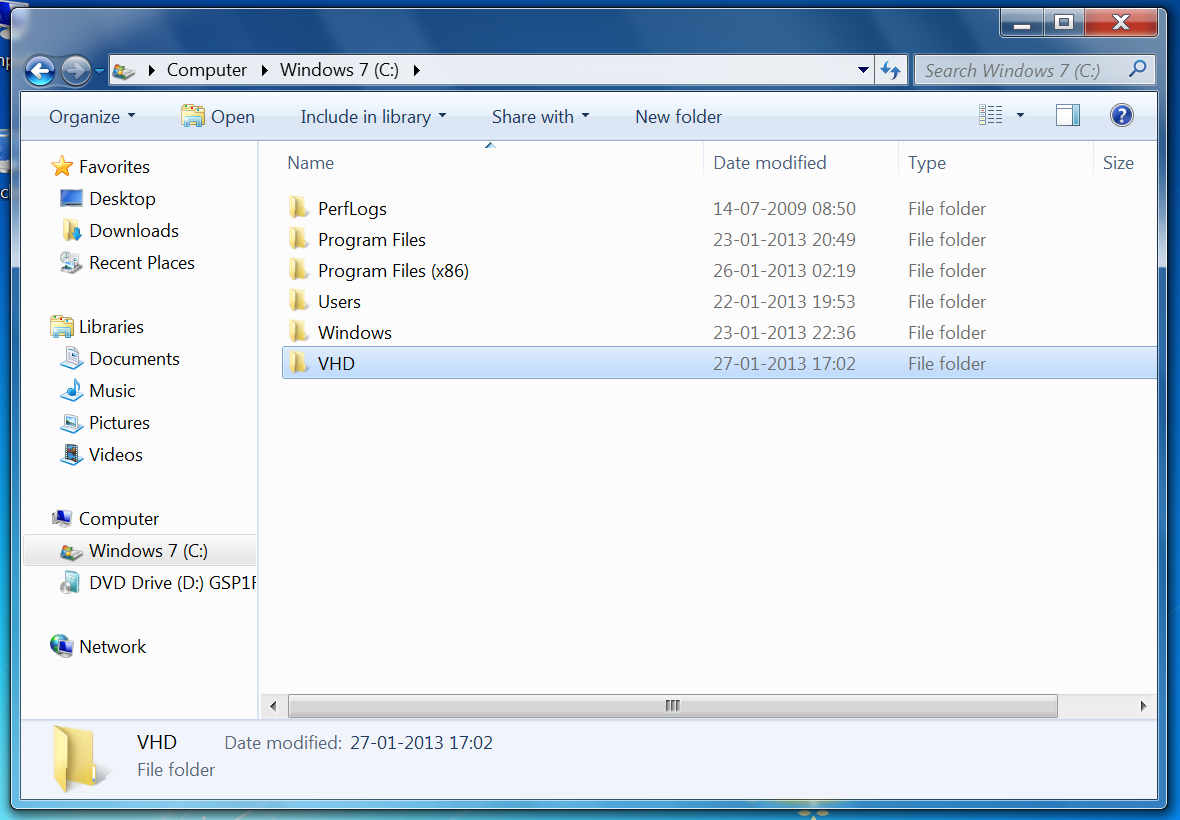This screenshot has height=820, width=1180.
Task: Select the VHD folder icon in the file list
Action: [x=299, y=363]
